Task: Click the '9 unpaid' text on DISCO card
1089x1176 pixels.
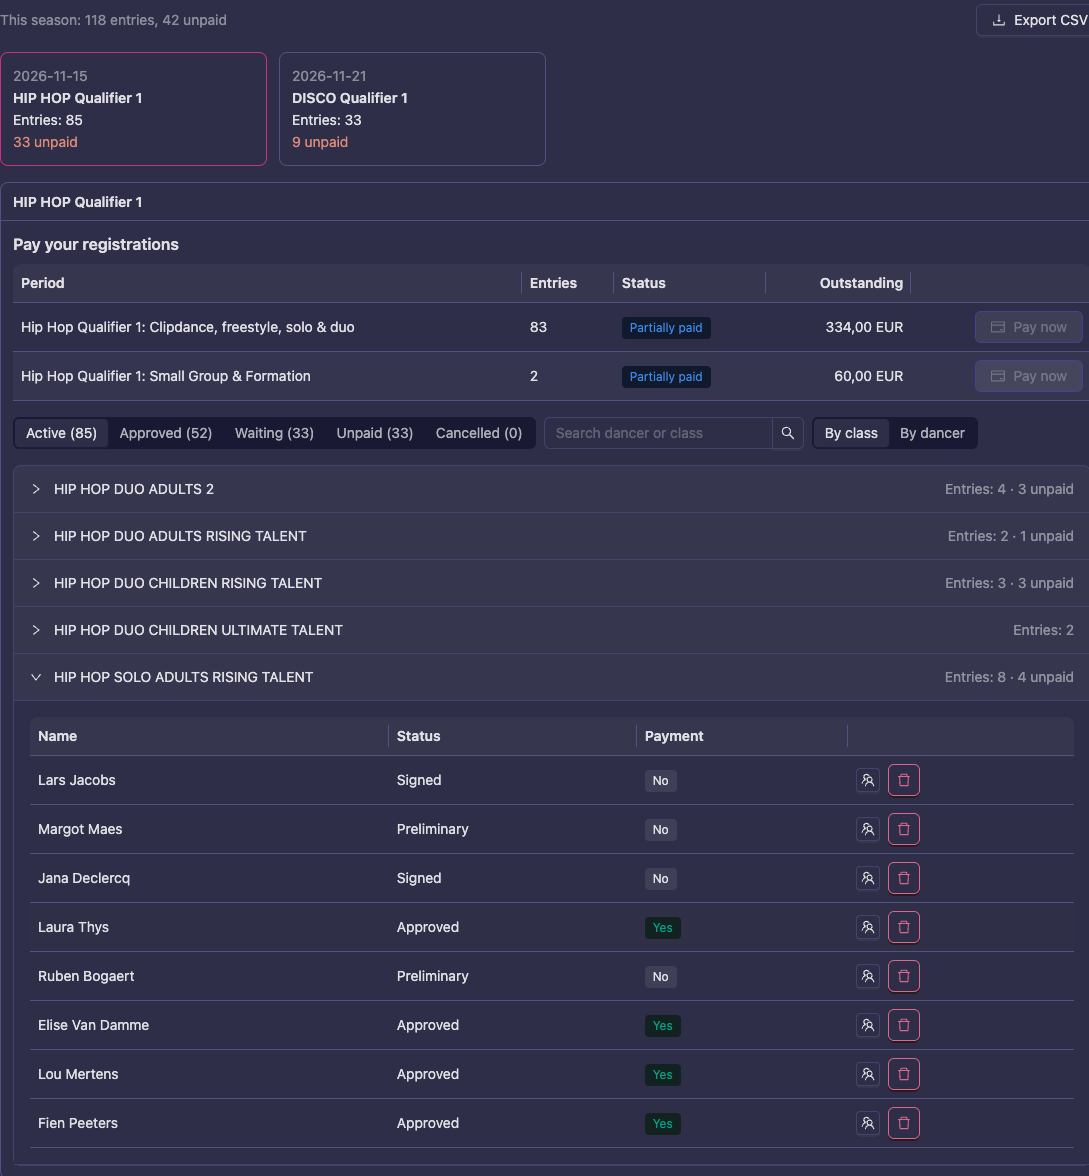Action: coord(320,142)
